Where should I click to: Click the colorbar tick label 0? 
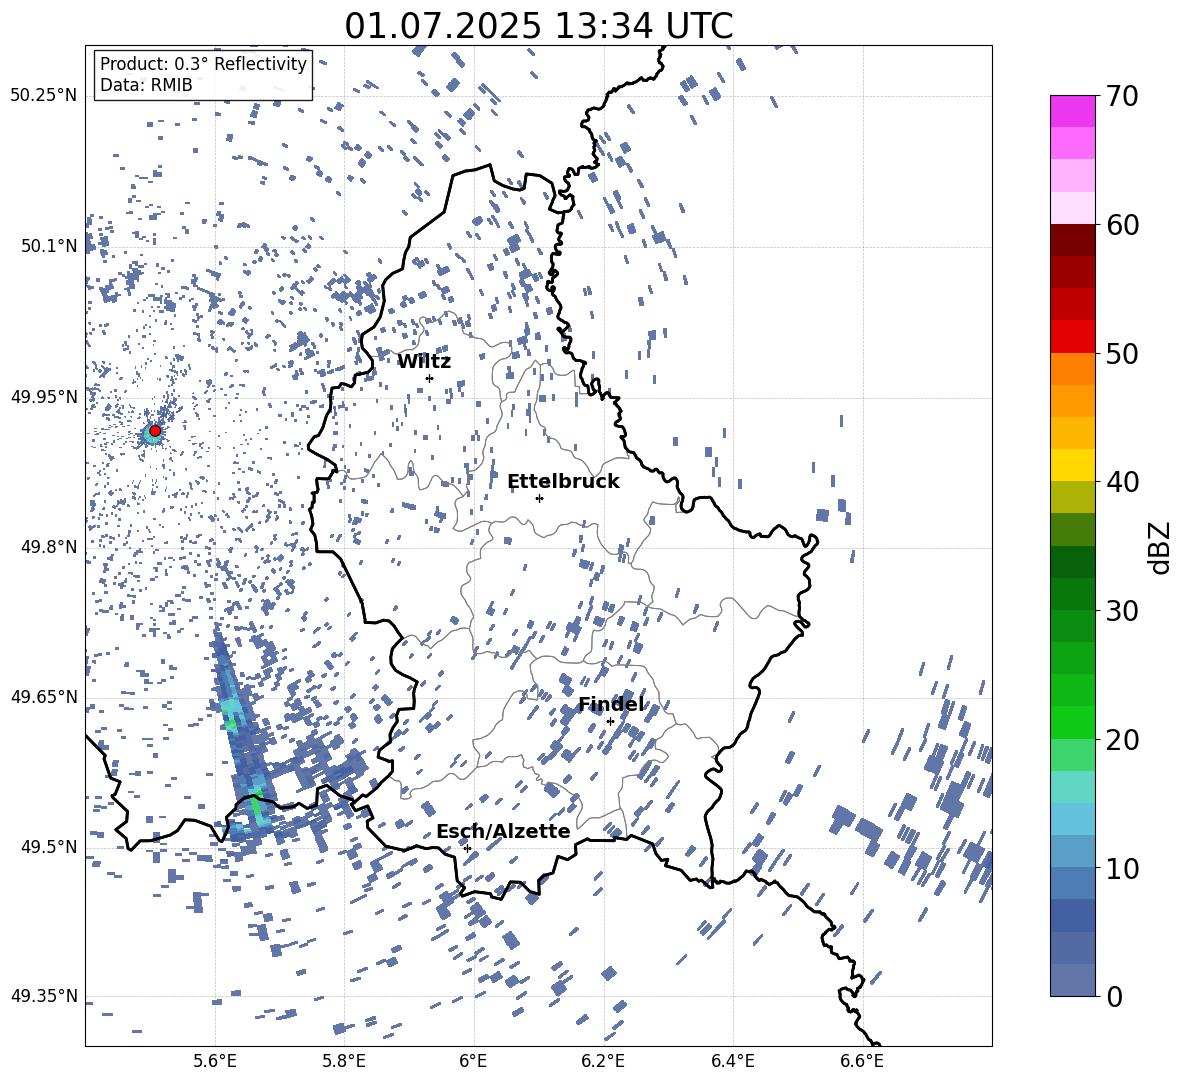(1115, 996)
